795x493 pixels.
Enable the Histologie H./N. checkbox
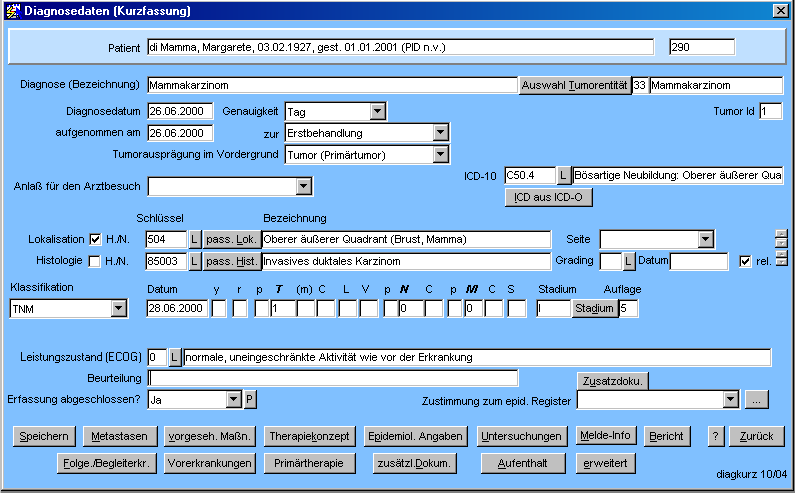coord(96,261)
